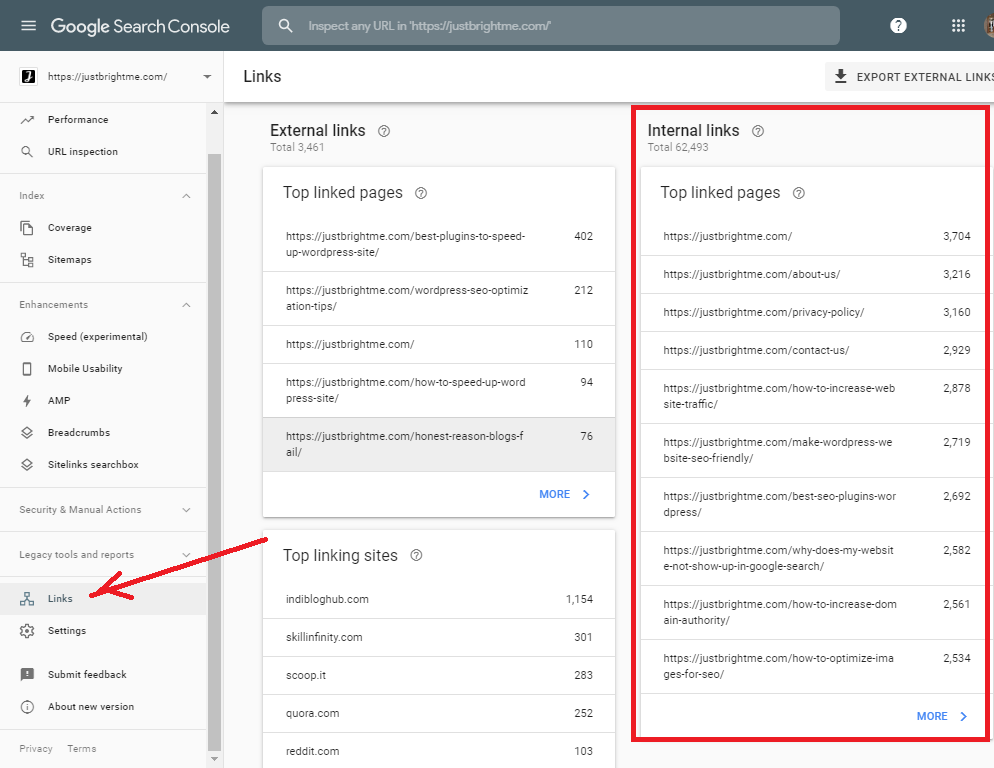Select skillinfinity.com linking site row
The width and height of the screenshot is (994, 768).
coord(439,637)
